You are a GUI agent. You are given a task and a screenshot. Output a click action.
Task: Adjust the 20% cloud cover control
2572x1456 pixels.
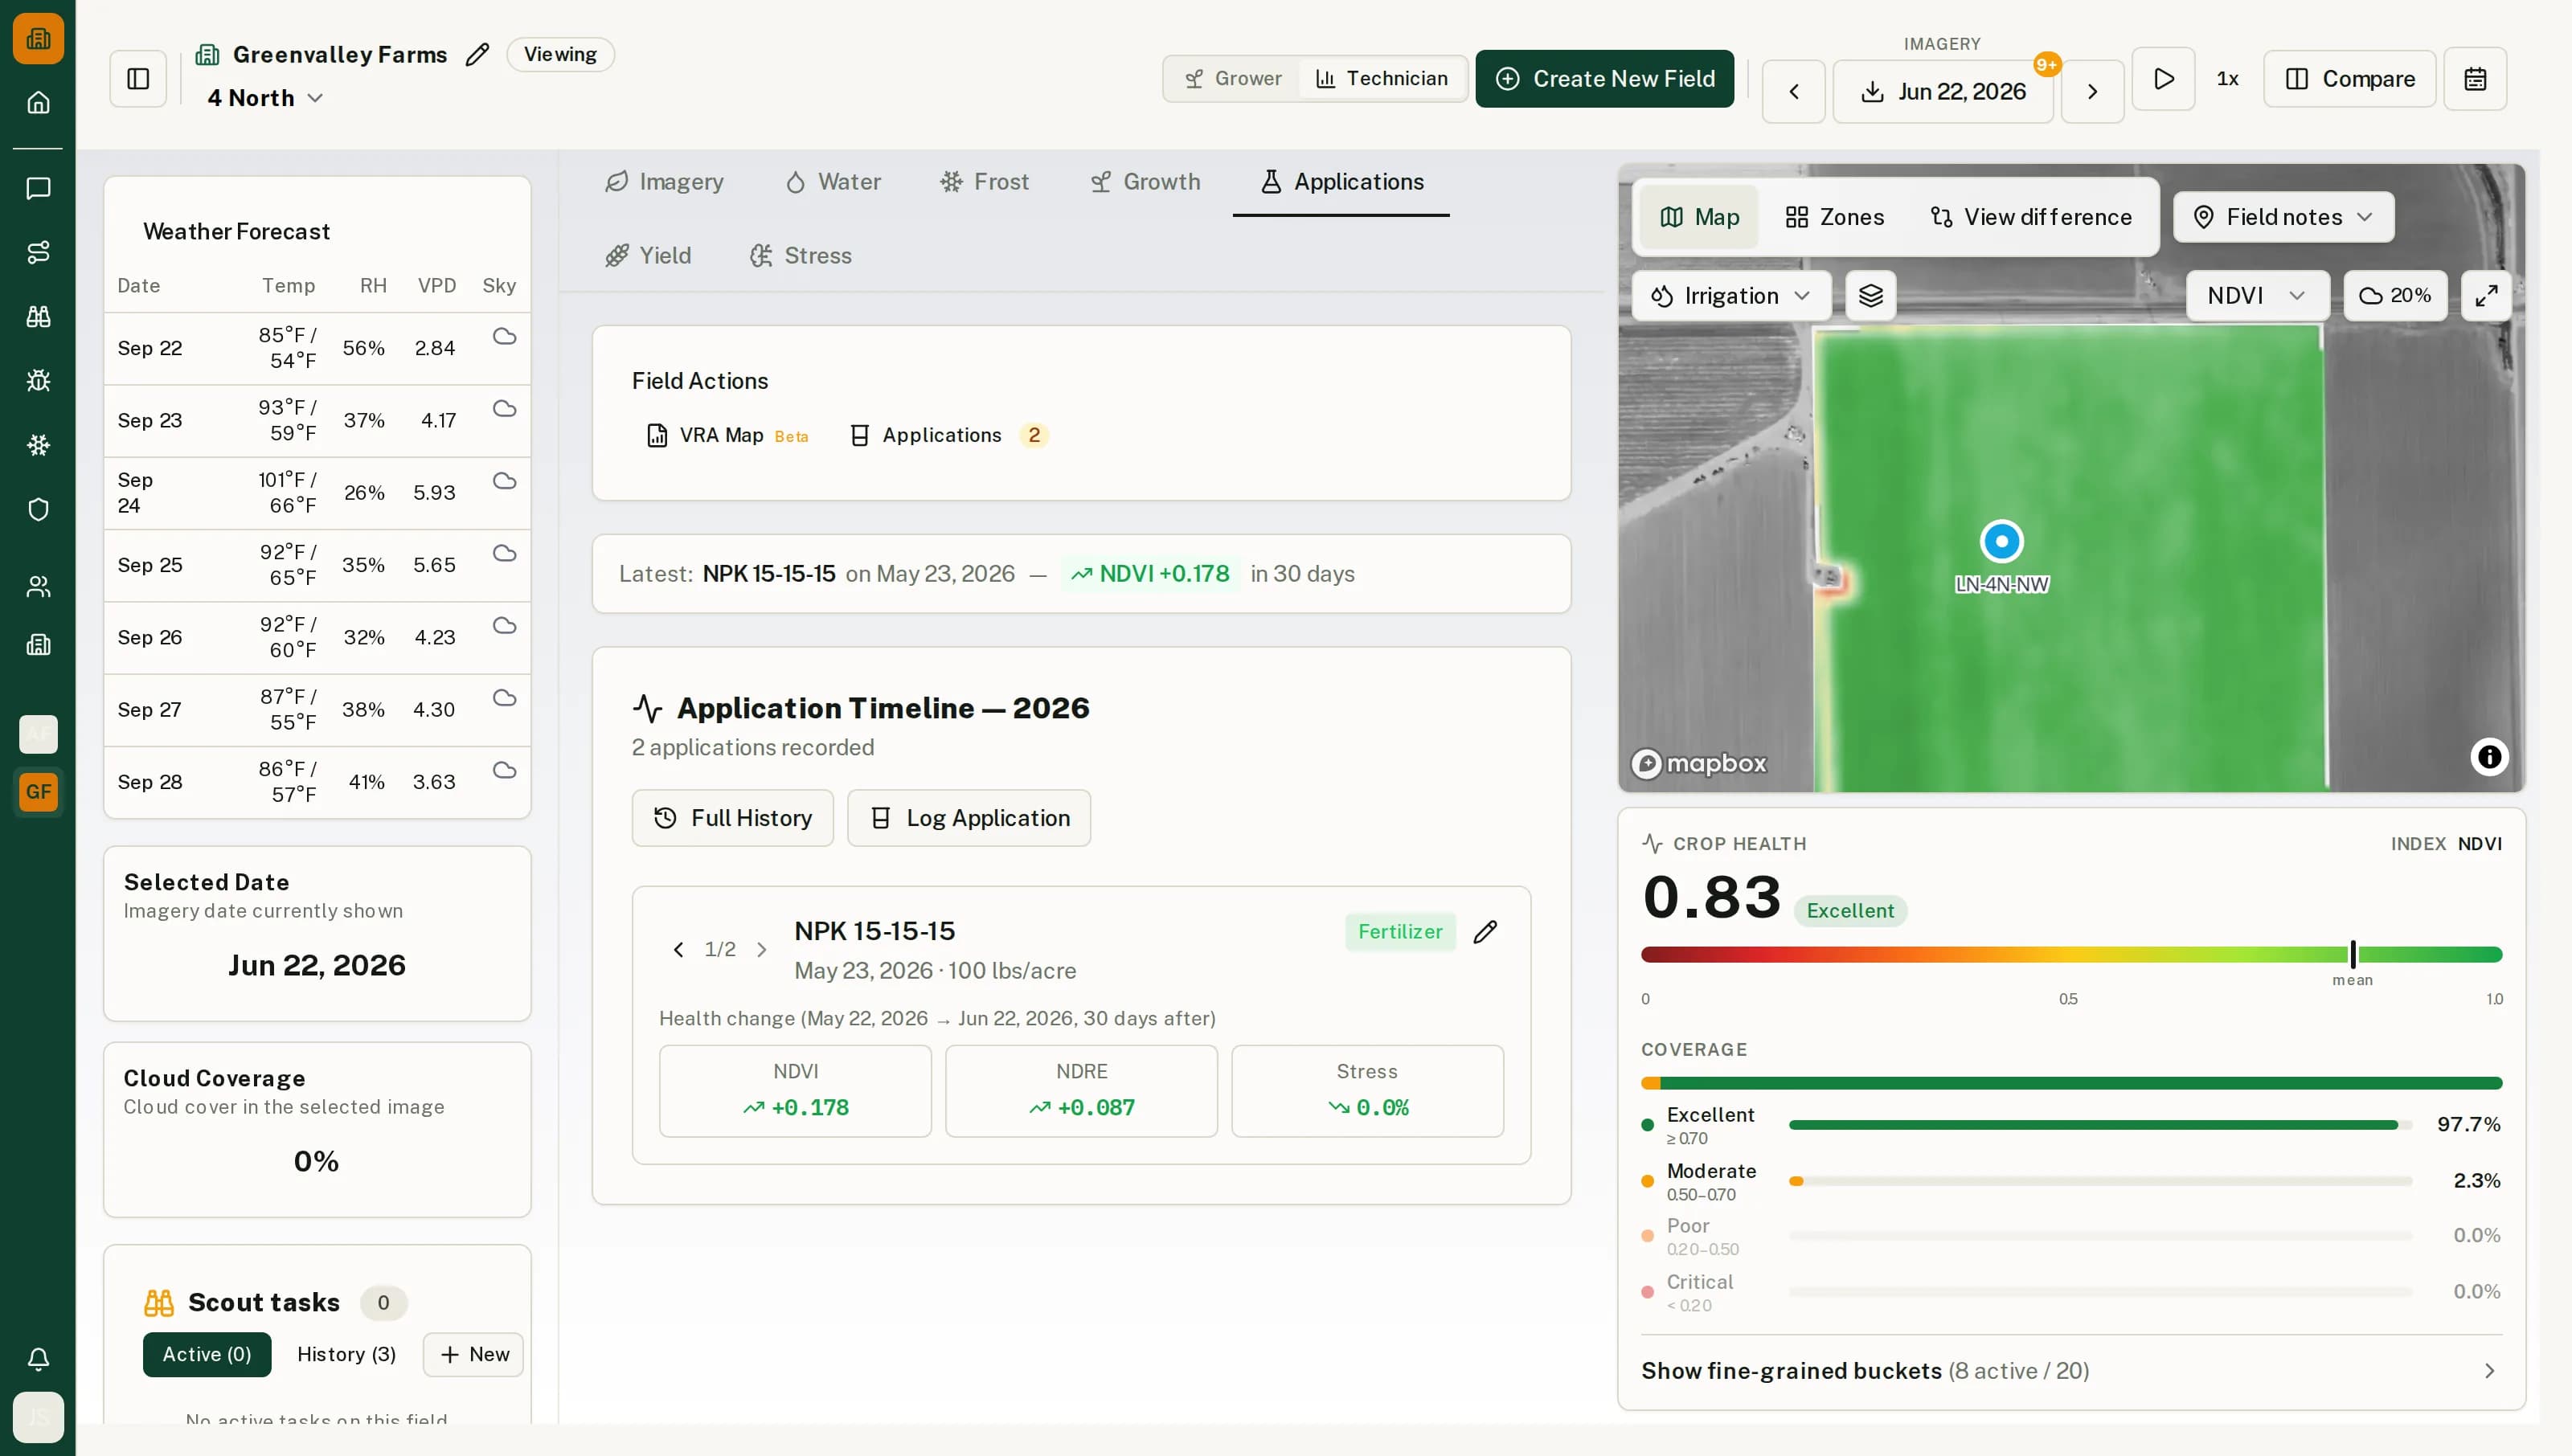[2394, 295]
